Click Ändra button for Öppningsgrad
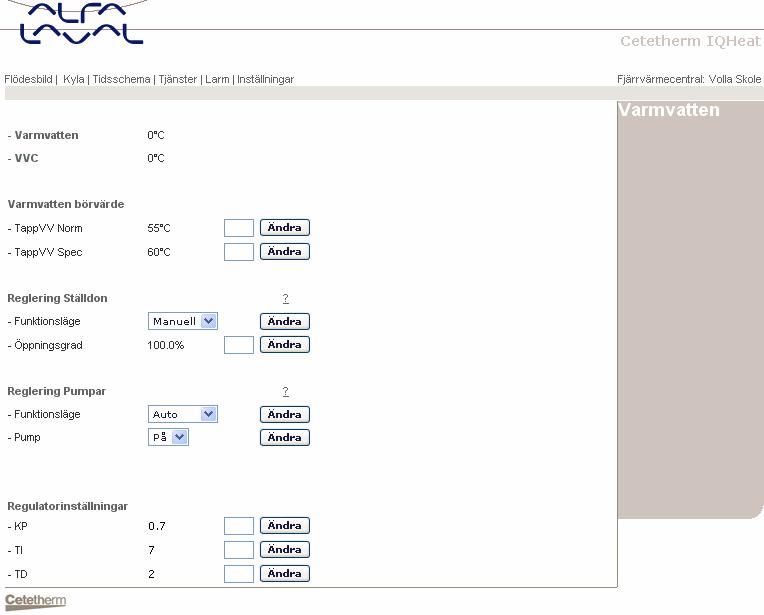The width and height of the screenshot is (764, 615). click(x=285, y=345)
